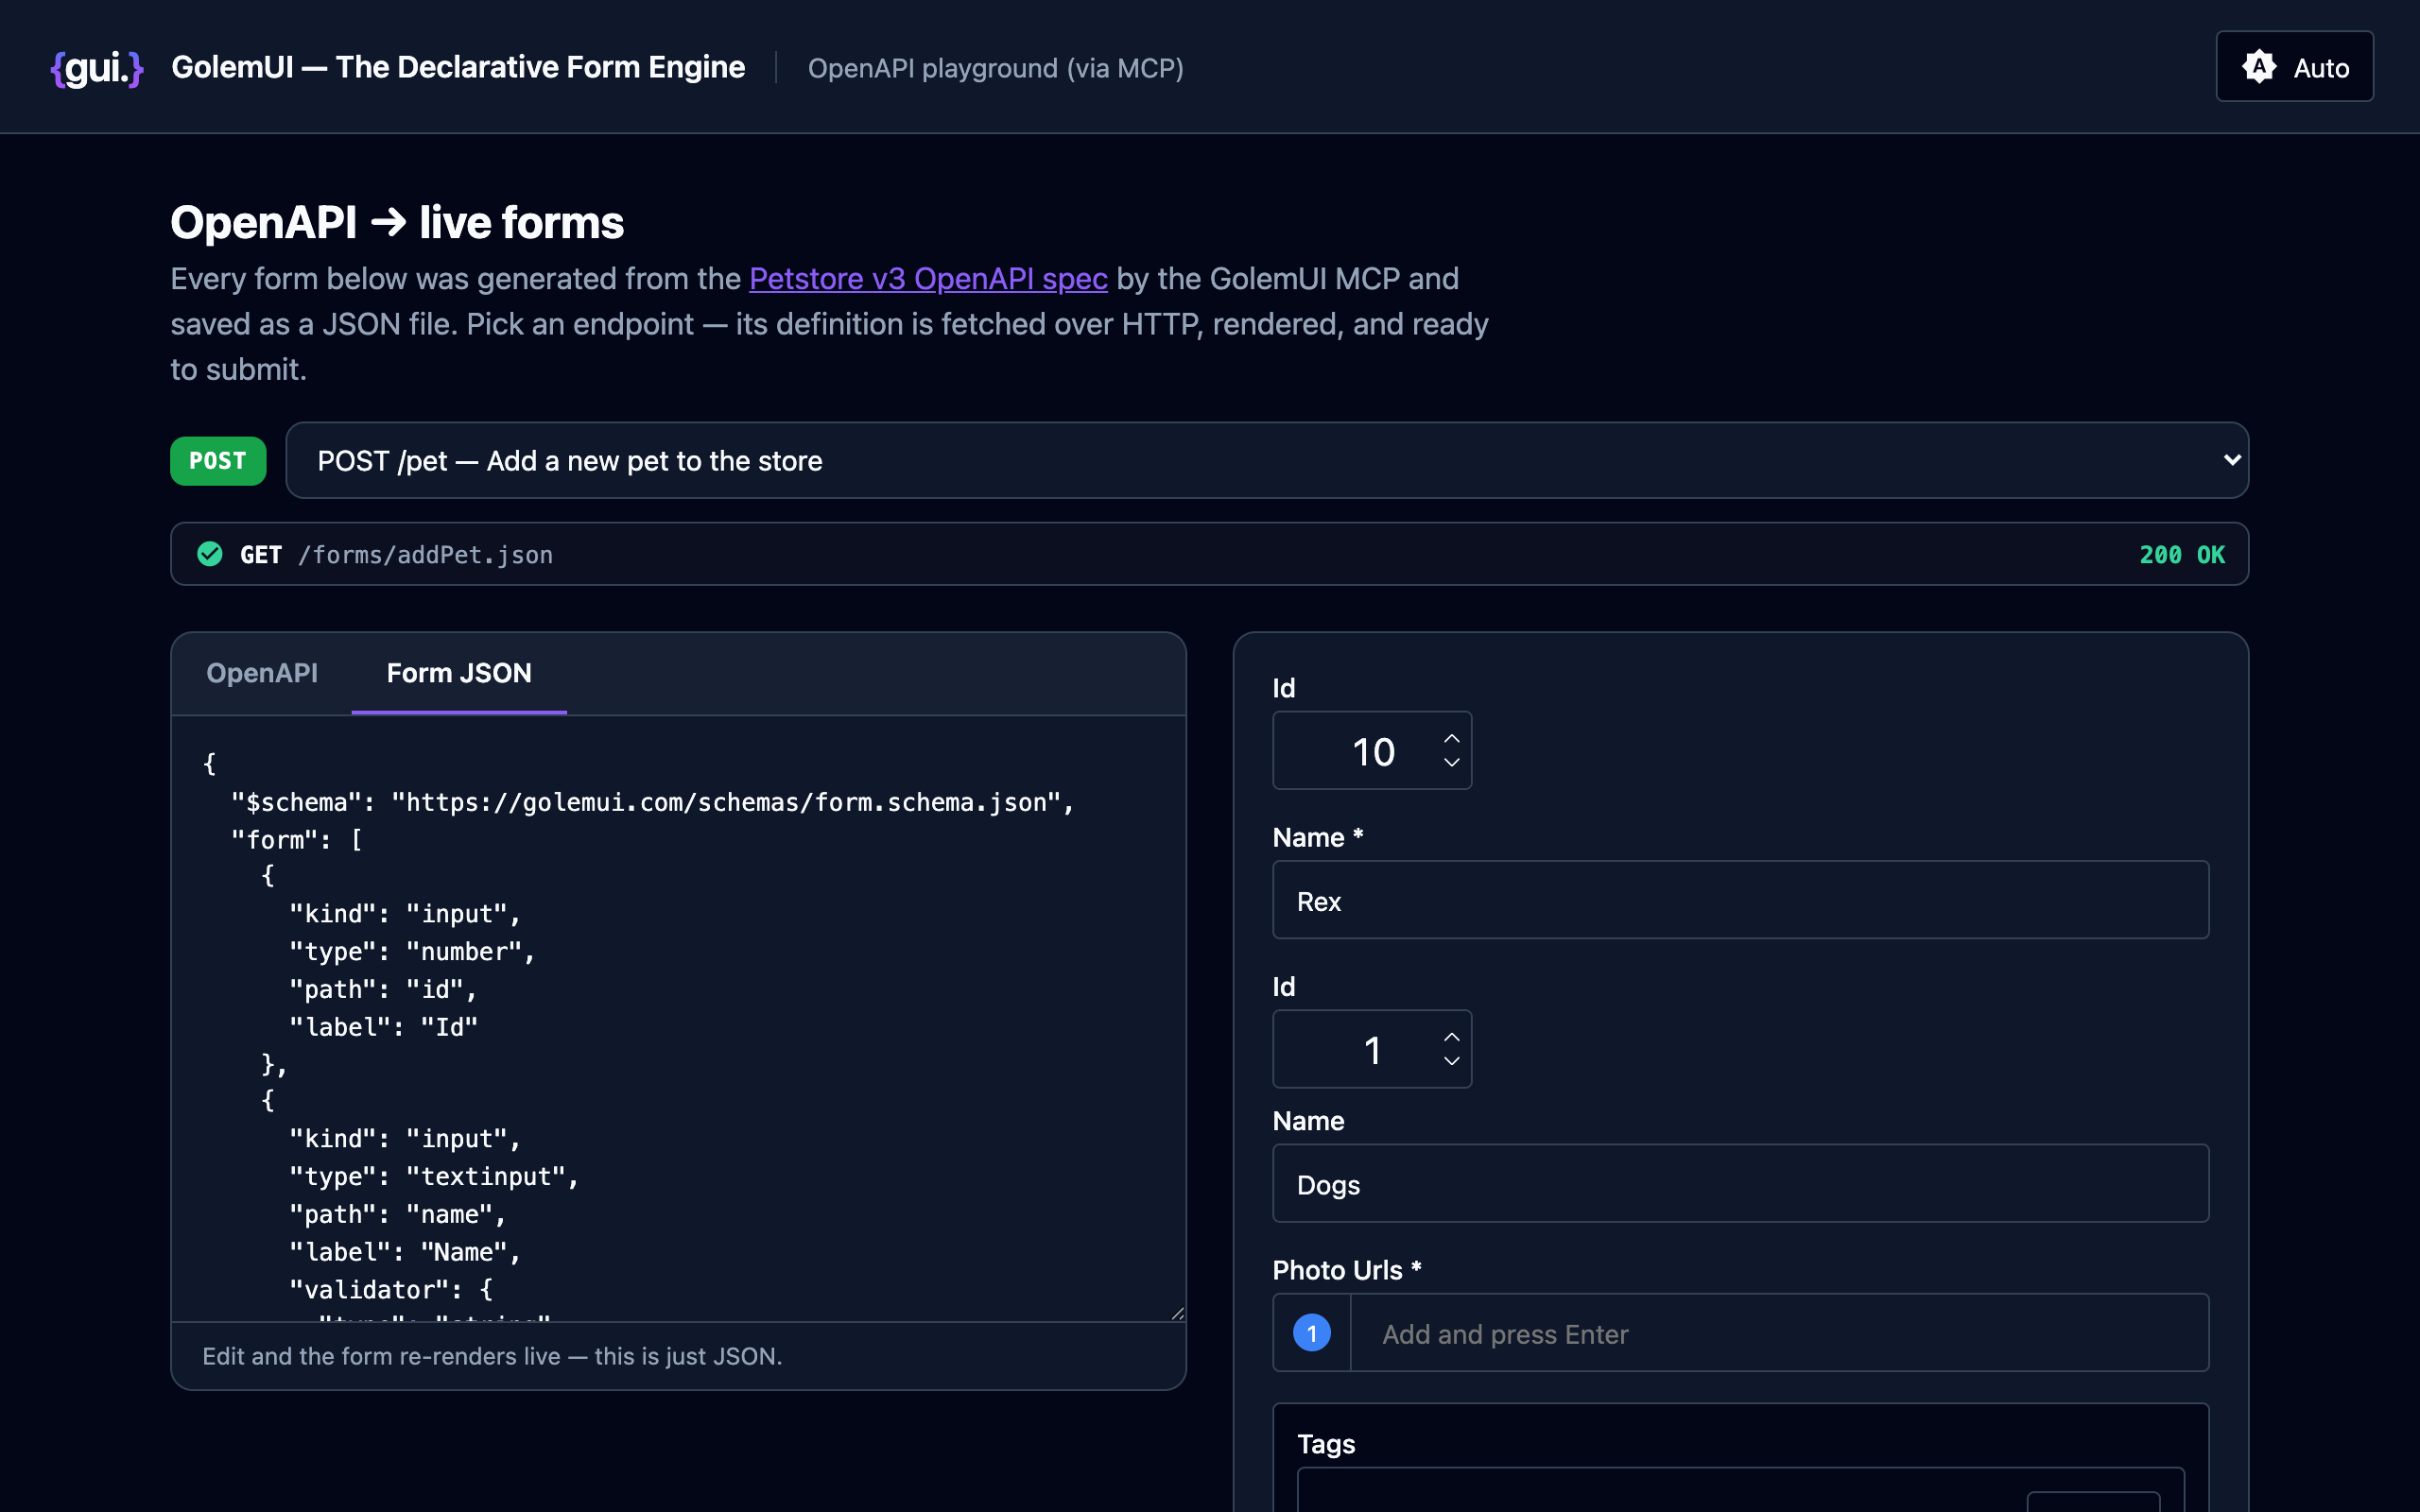Decrement the first Id field value 10
The height and width of the screenshot is (1512, 2420).
click(1452, 763)
